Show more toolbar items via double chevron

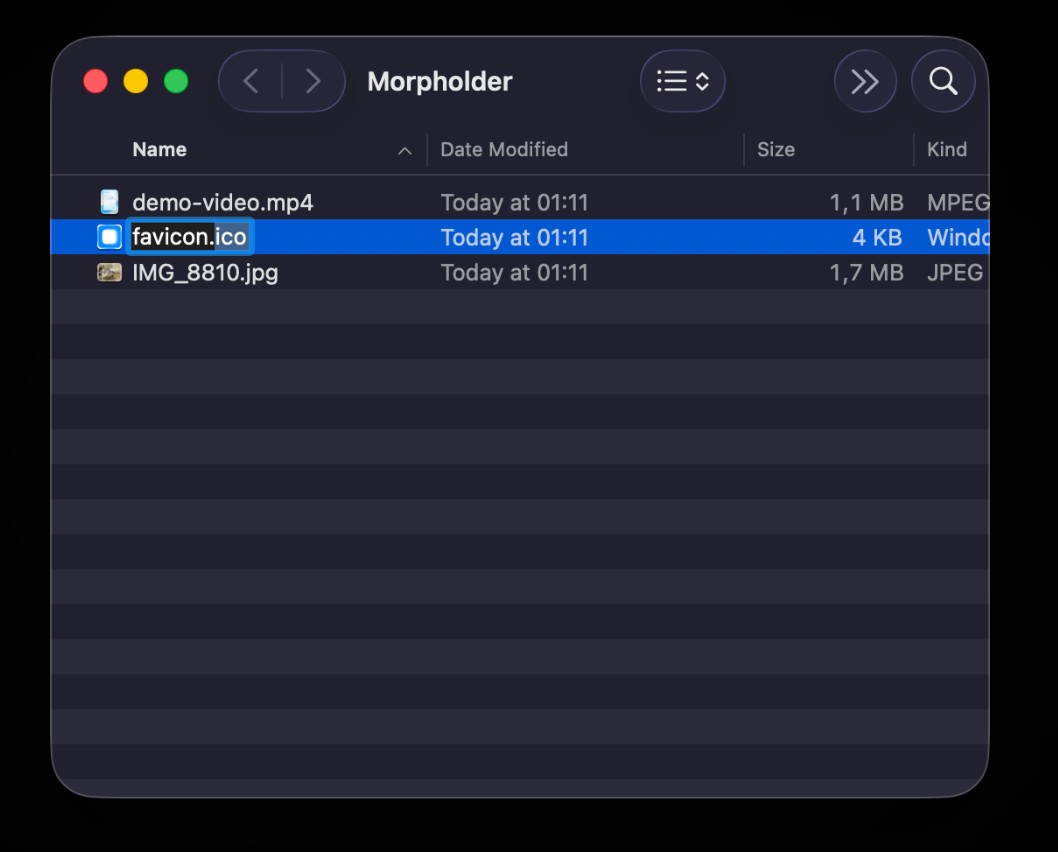tap(864, 81)
